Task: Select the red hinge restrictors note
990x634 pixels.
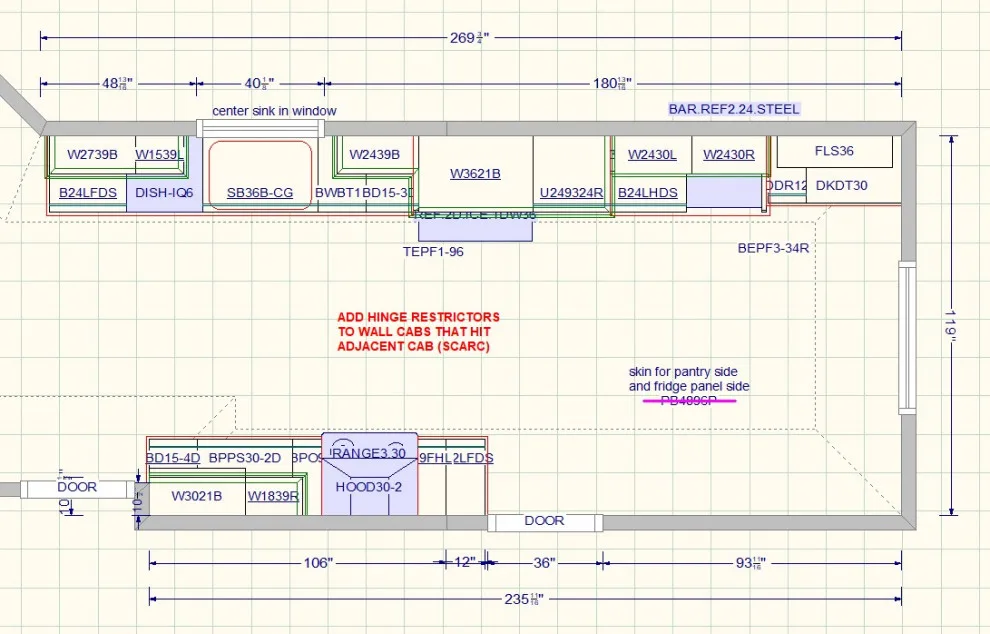Action: 418,332
